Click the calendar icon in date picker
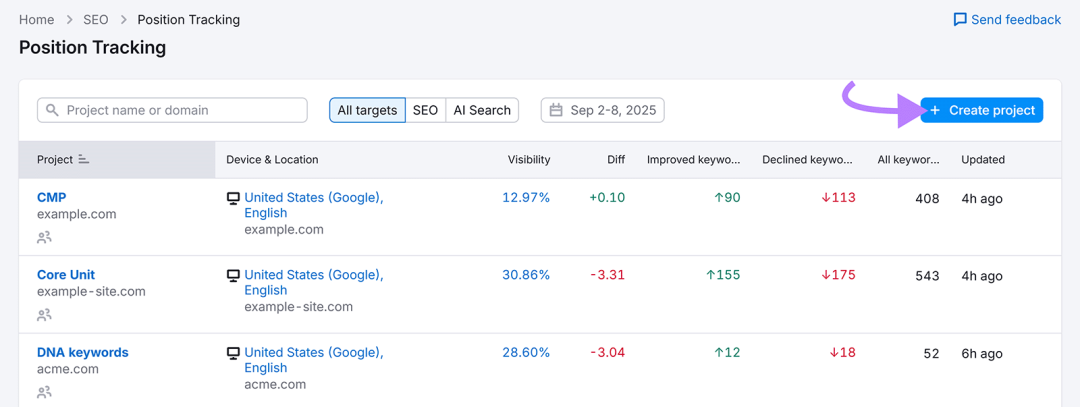 click(556, 110)
